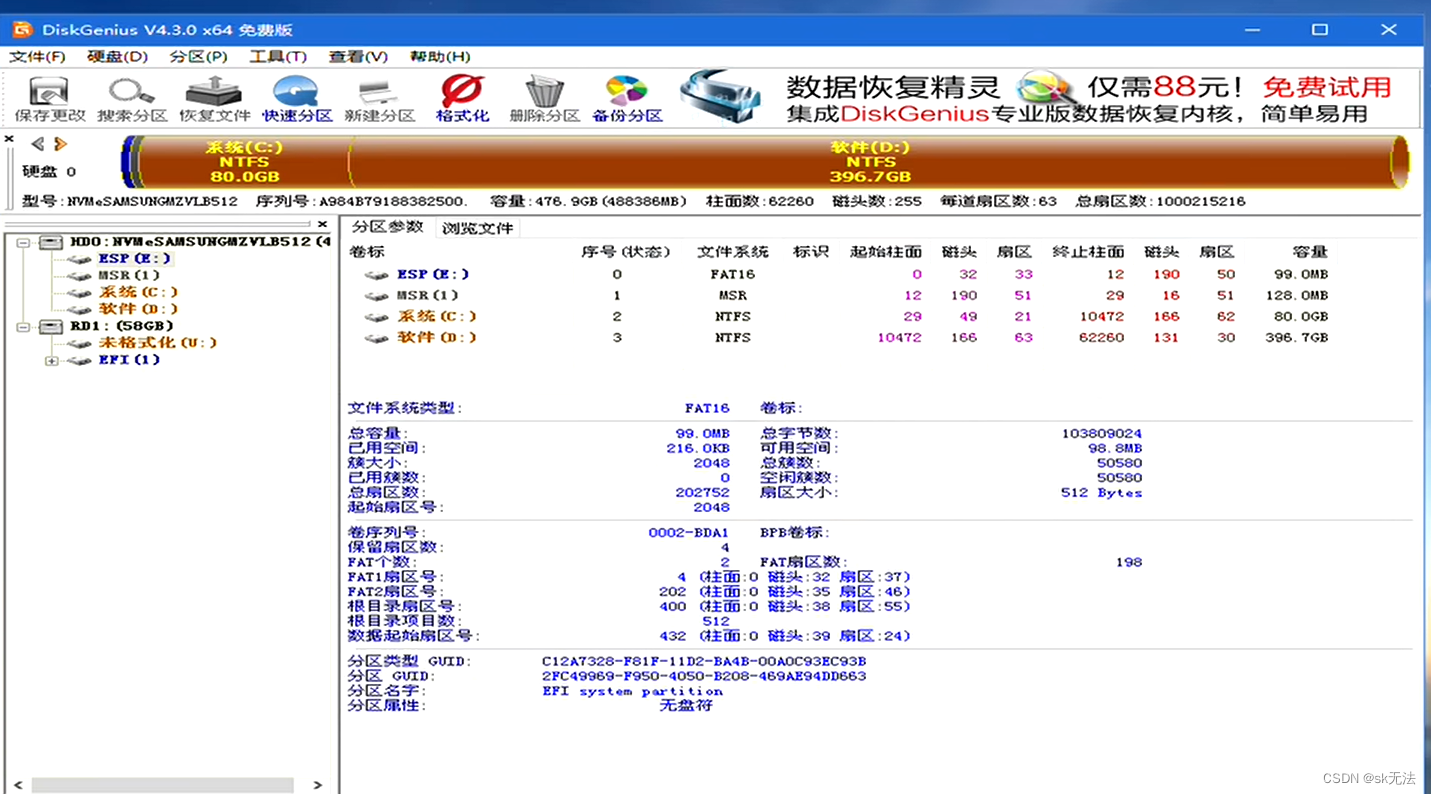Click the Recover Files (恢复文件) icon
Screen dimensions: 1431x794
pos(215,99)
